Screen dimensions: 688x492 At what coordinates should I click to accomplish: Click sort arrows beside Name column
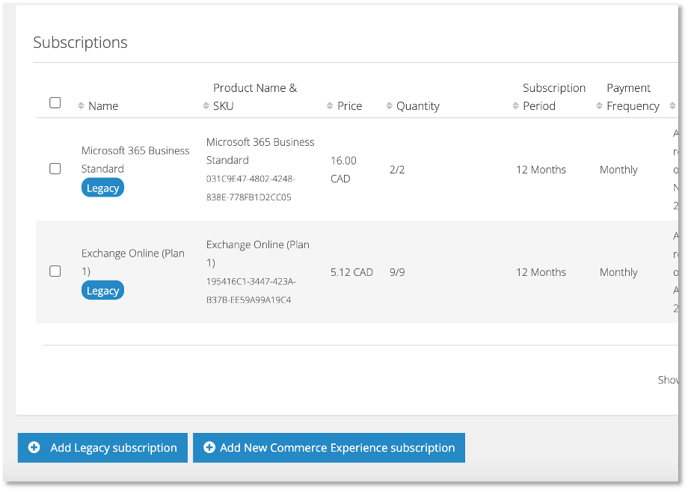click(x=81, y=106)
